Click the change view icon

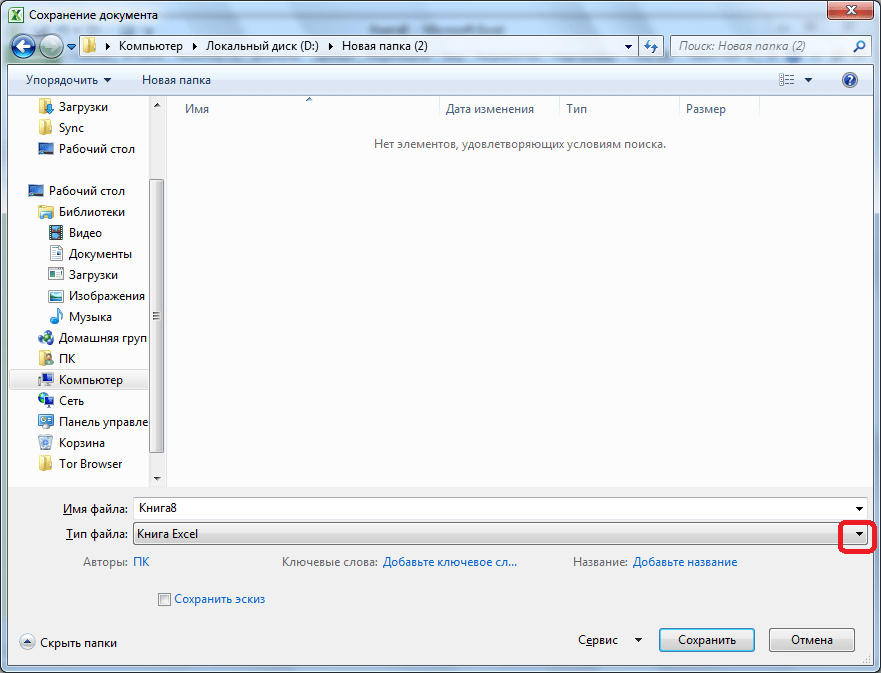pyautogui.click(x=787, y=80)
